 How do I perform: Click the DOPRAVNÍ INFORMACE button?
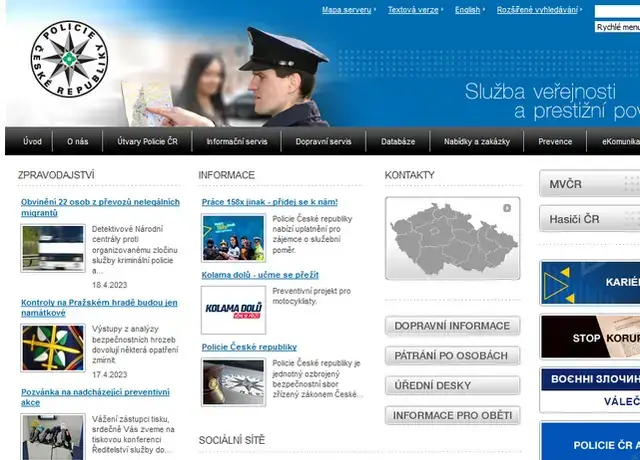pos(452,326)
